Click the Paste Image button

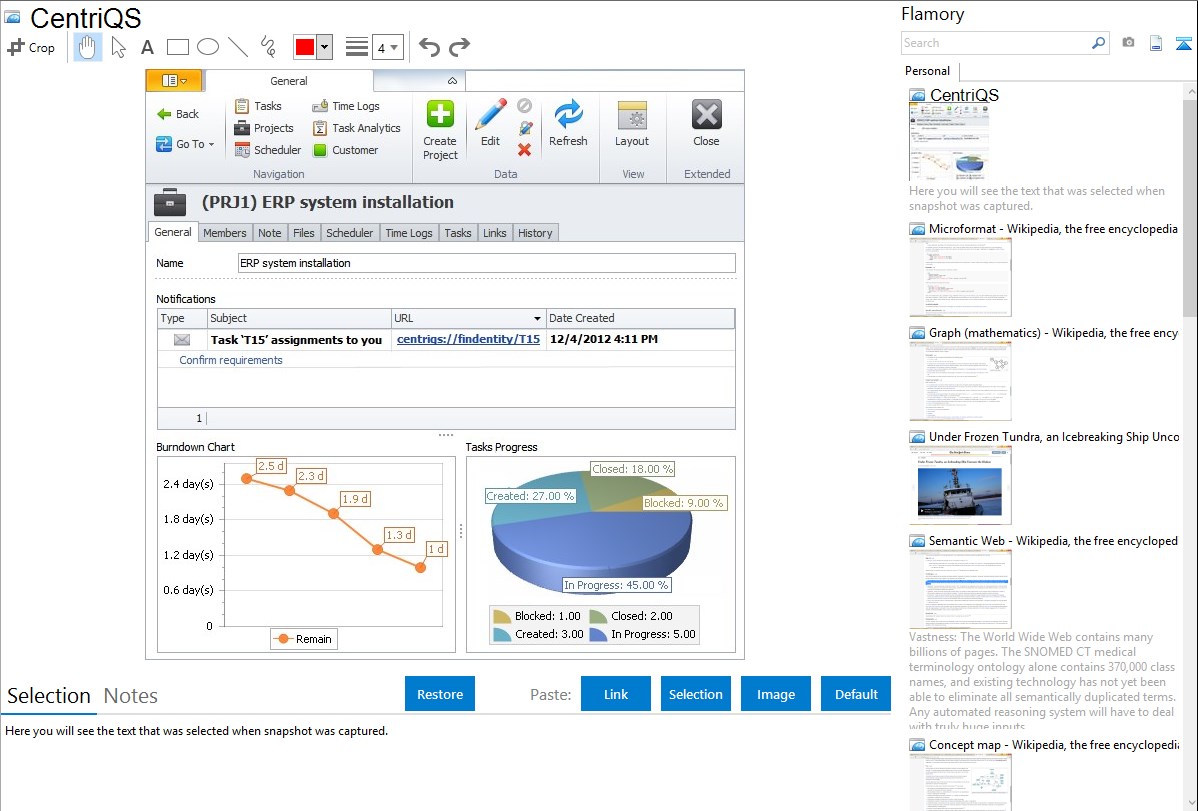(775, 694)
